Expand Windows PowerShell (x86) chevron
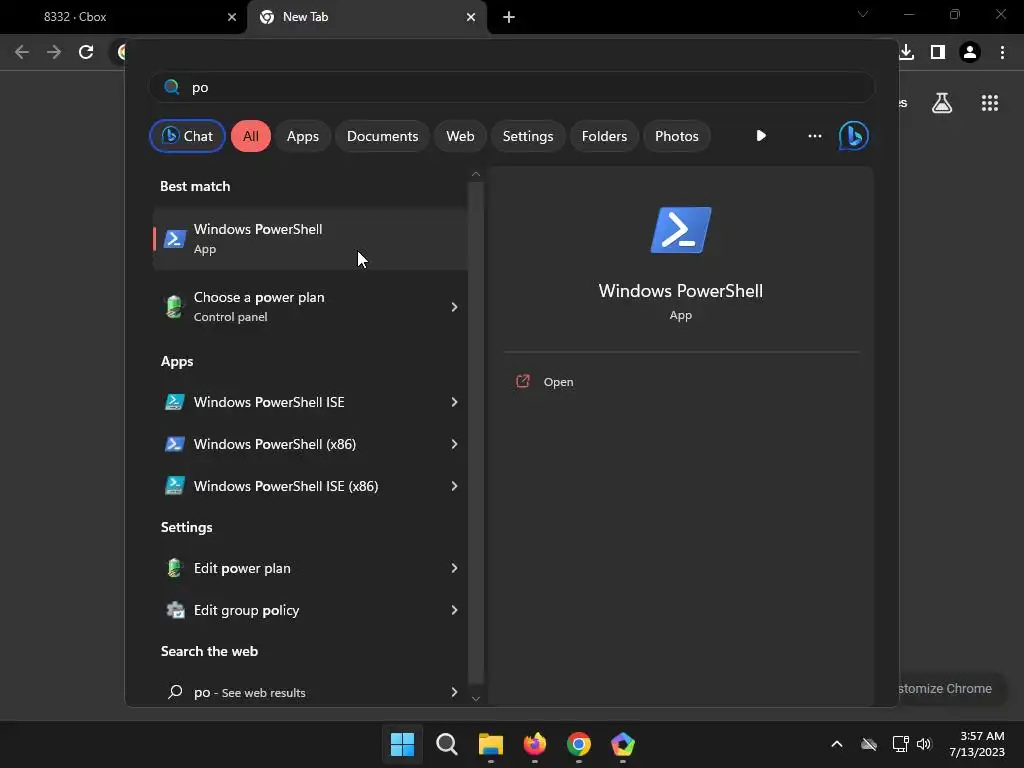Image resolution: width=1024 pixels, height=768 pixels. pos(454,444)
